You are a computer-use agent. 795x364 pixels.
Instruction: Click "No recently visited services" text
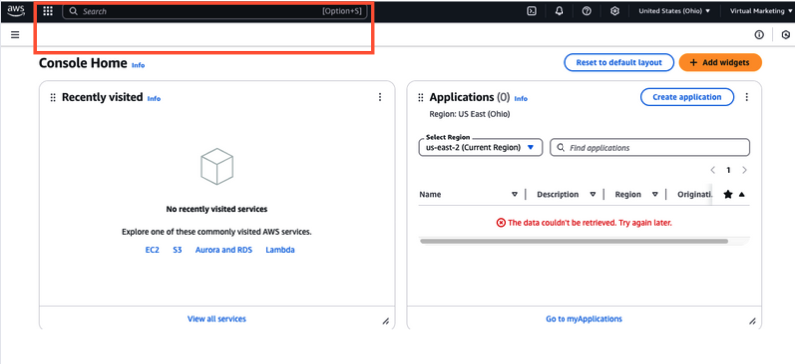[x=216, y=209]
